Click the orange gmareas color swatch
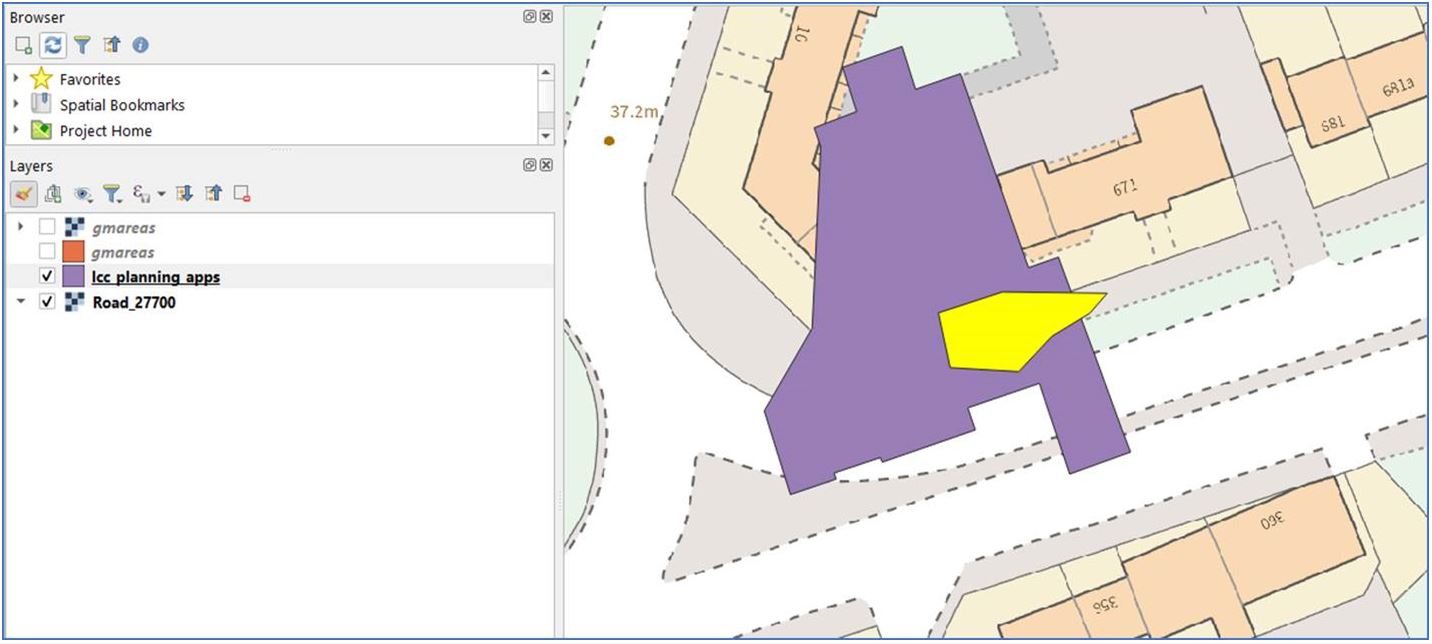The width and height of the screenshot is (1432, 644). [74, 252]
